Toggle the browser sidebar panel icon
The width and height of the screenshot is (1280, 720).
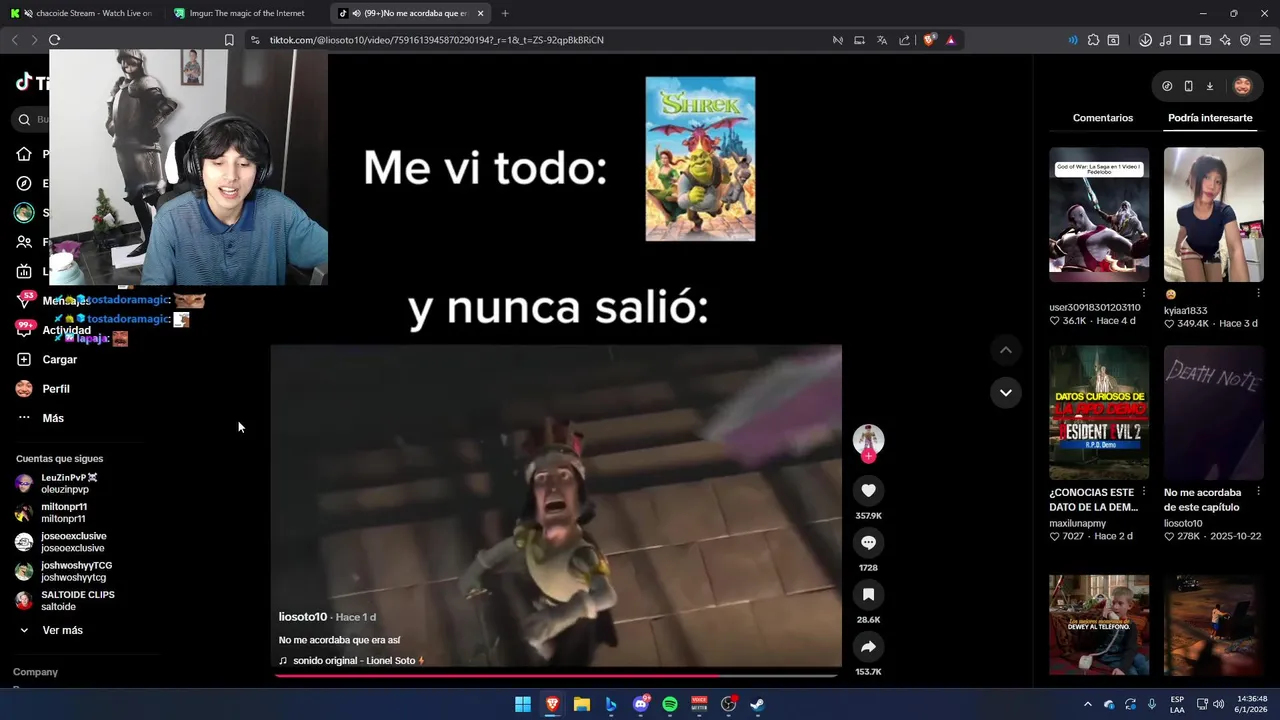[1185, 40]
